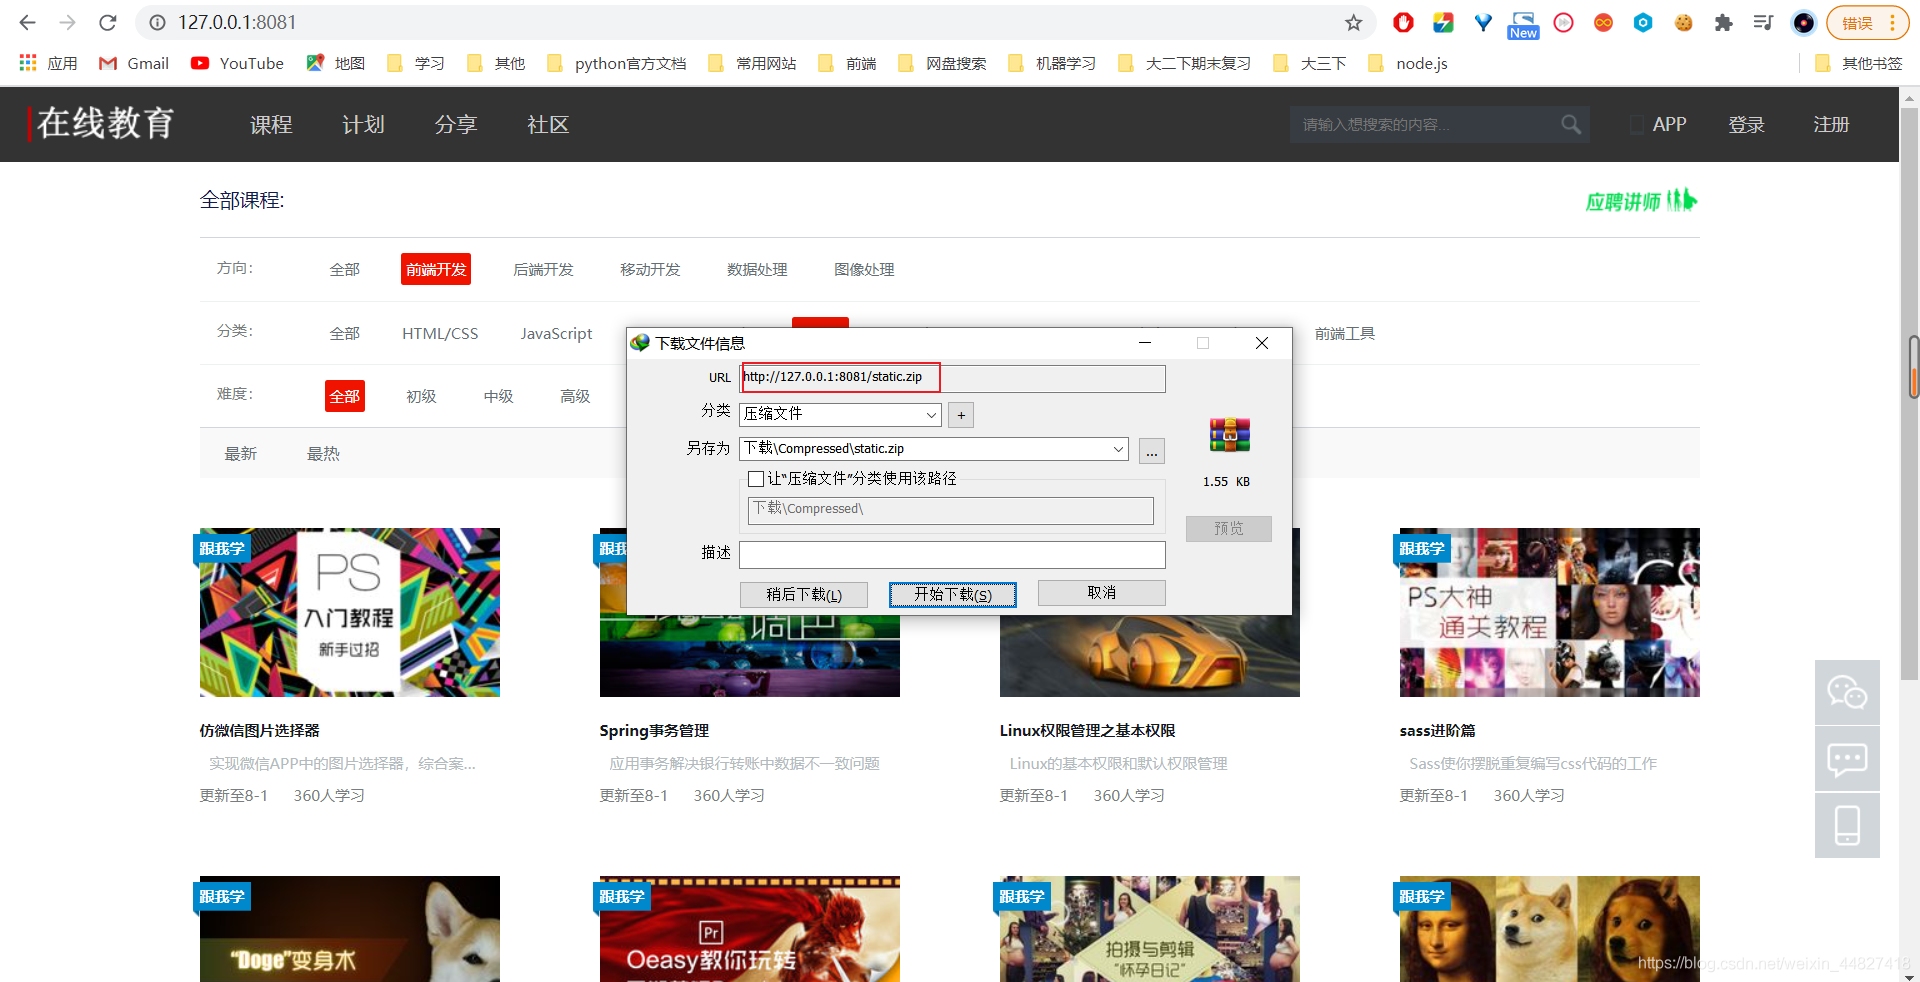The image size is (1920, 982).
Task: Open the Doge变身术 course thumbnail
Action: pos(350,928)
